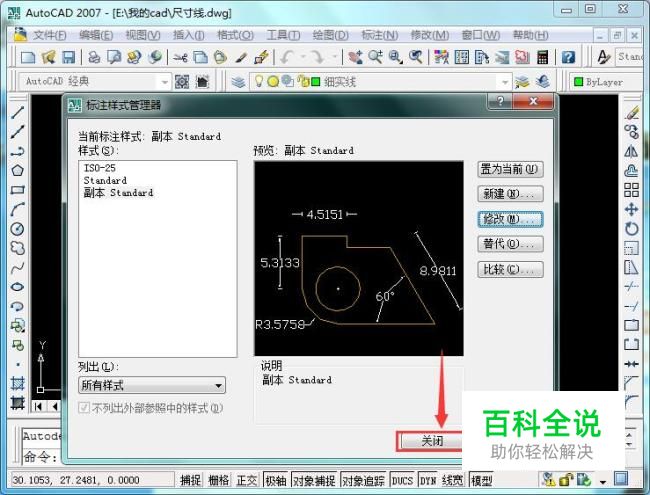
Task: Select the Revision Cloud tool
Action: [17, 248]
